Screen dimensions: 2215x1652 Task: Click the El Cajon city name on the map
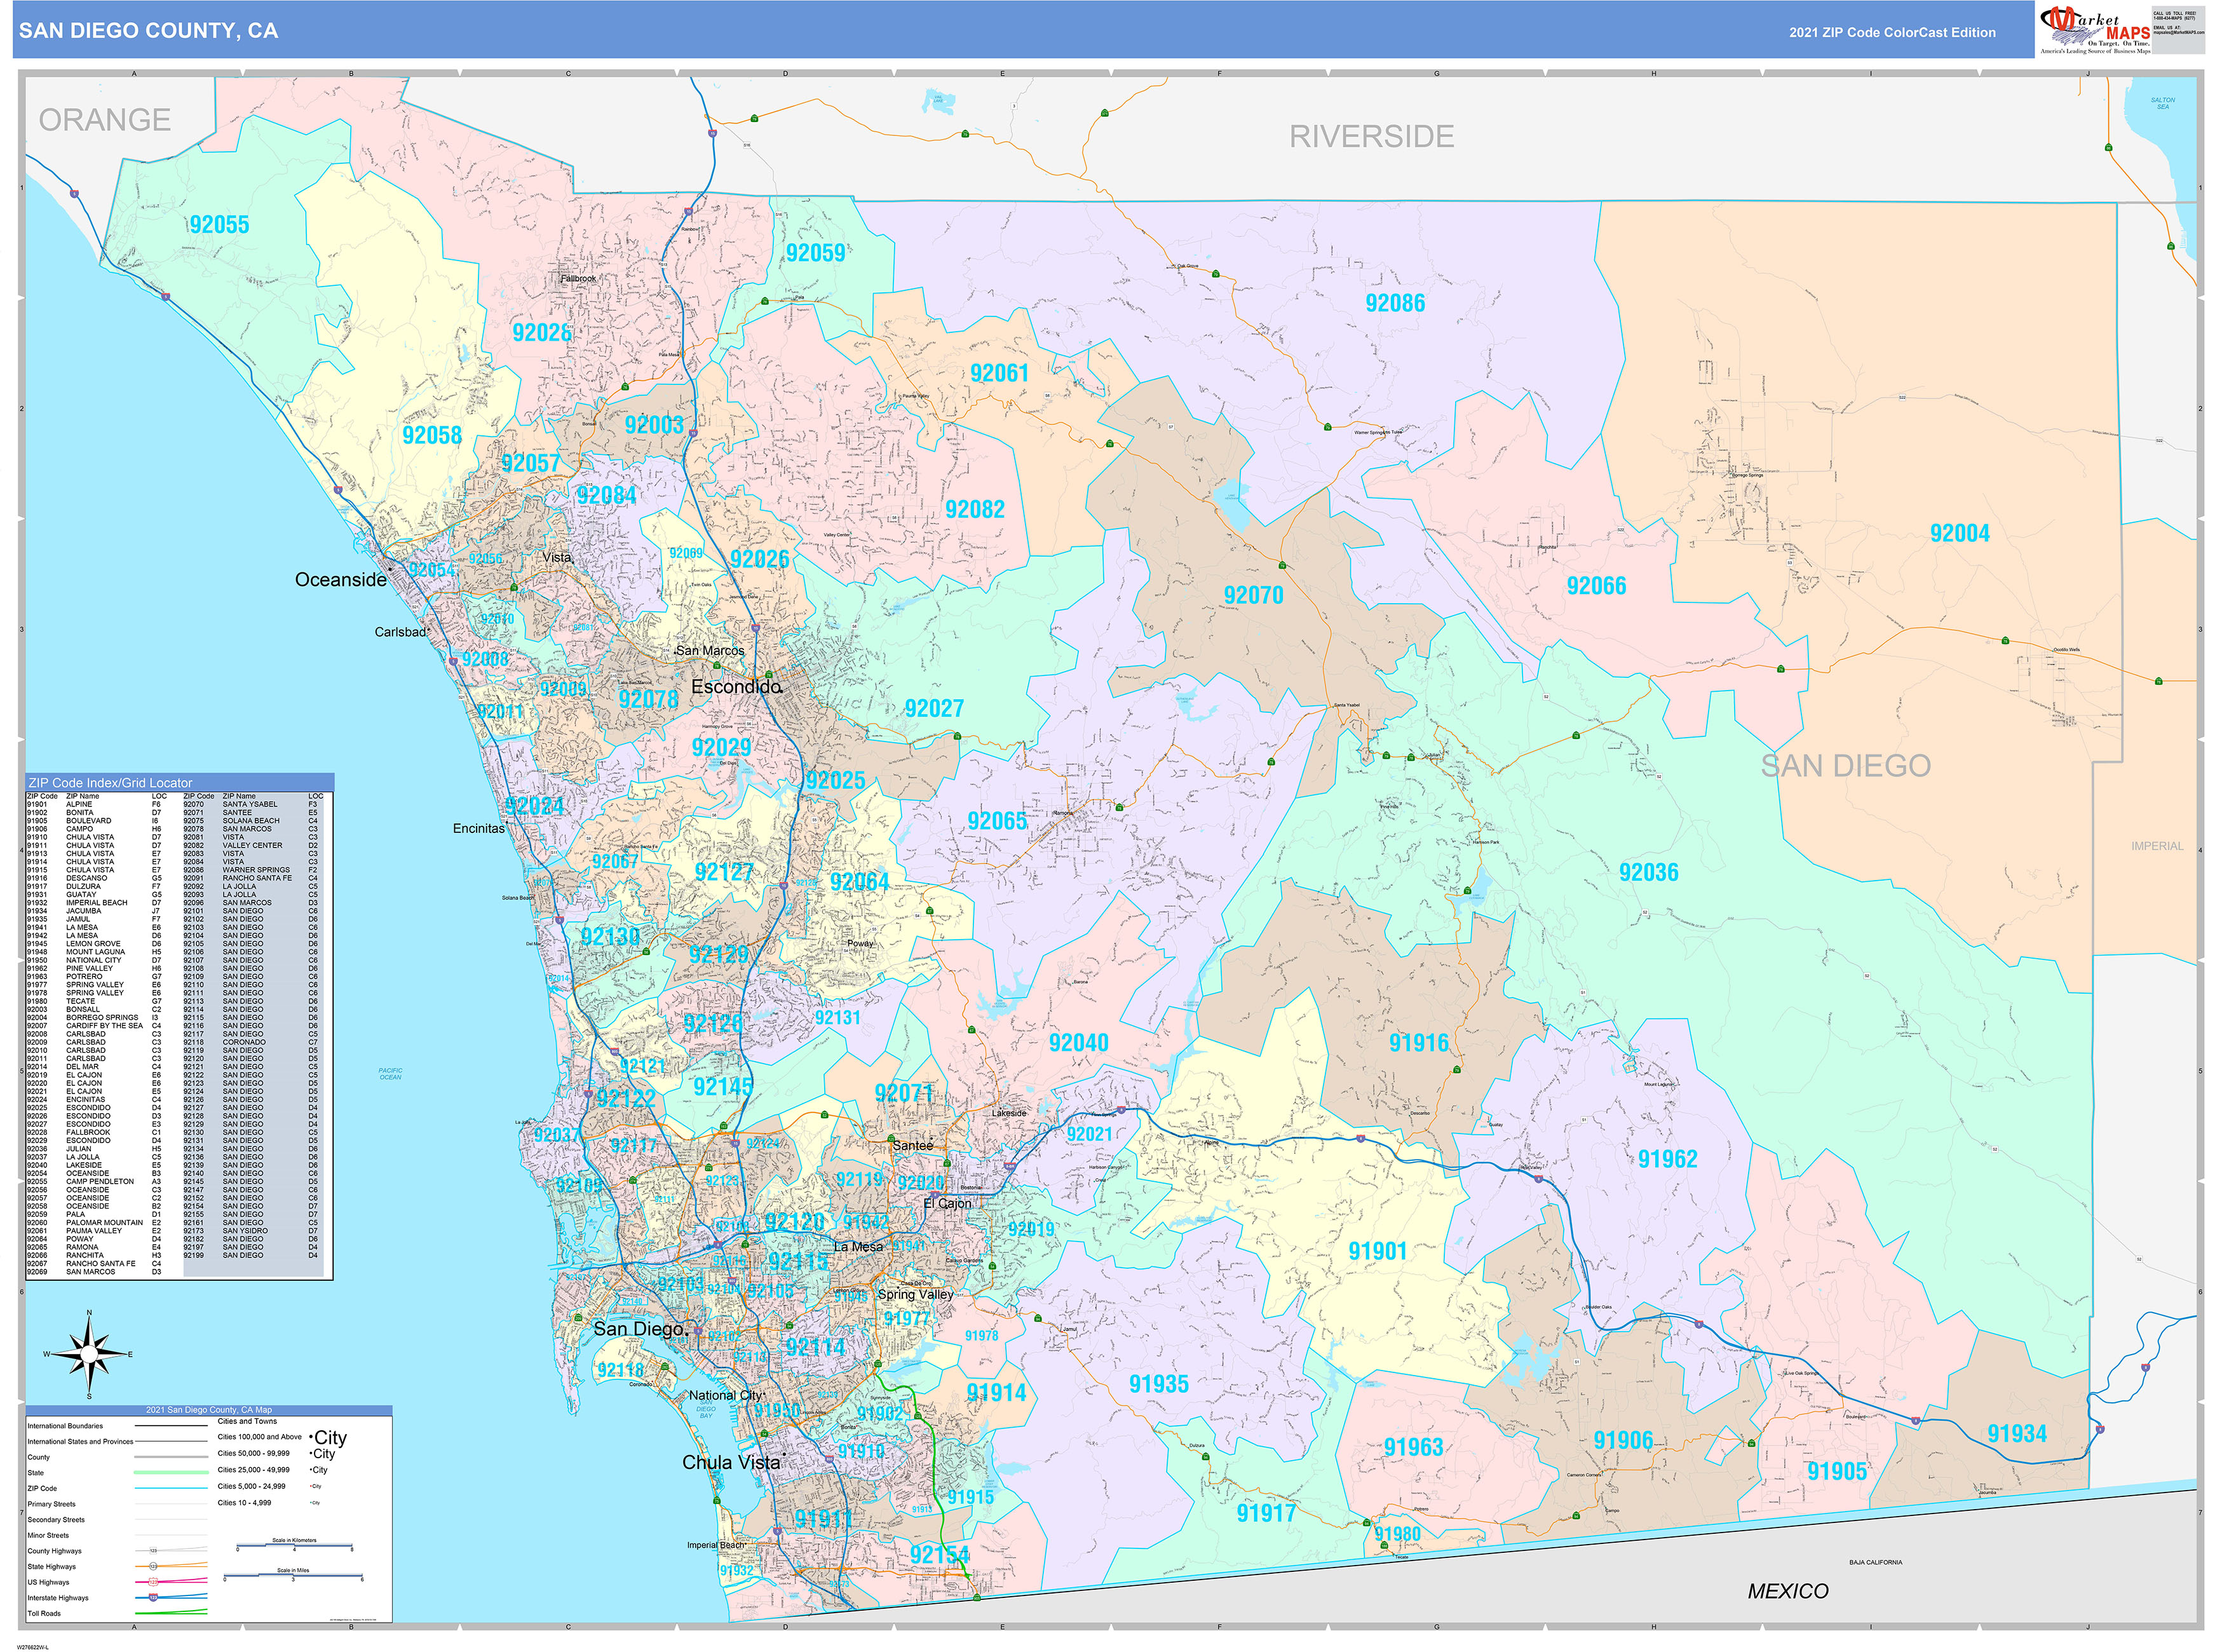pyautogui.click(x=946, y=1203)
